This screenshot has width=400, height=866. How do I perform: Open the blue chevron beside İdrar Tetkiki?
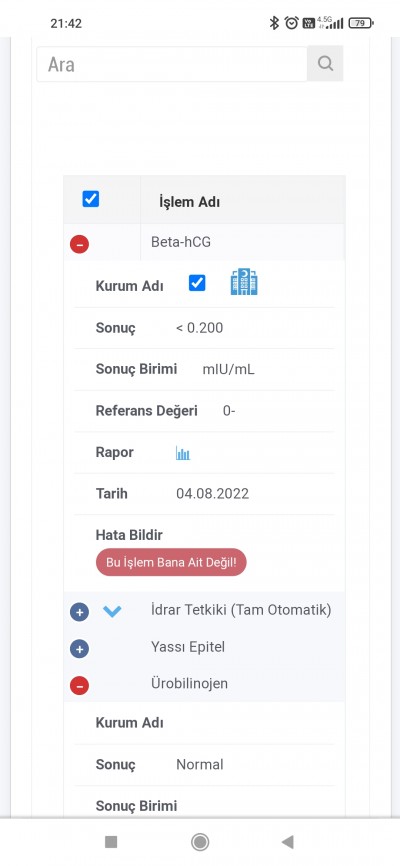tap(112, 611)
